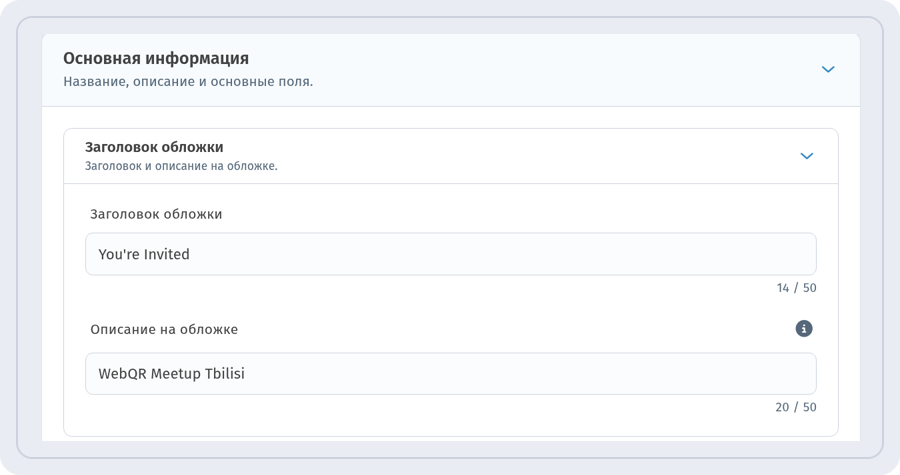Click the Описание на обложке field label

(x=164, y=330)
